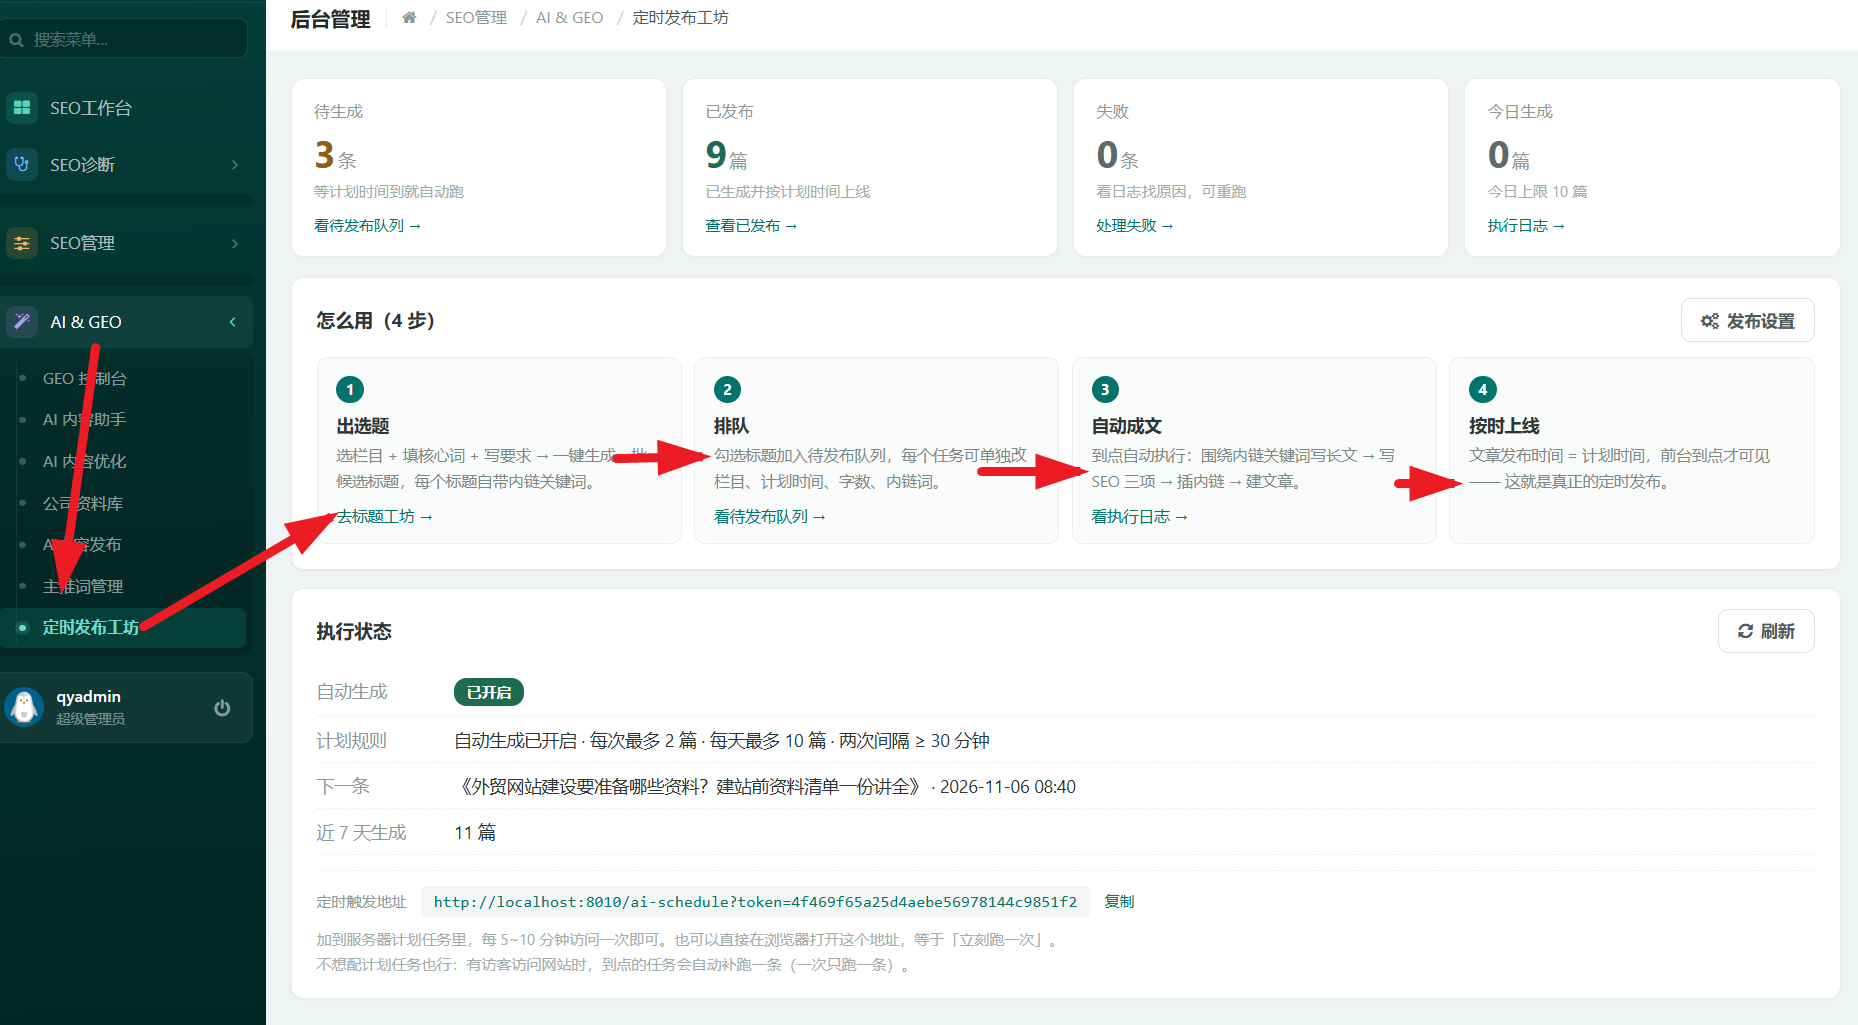Open GEO控制台 submenu item

pyautogui.click(x=85, y=378)
